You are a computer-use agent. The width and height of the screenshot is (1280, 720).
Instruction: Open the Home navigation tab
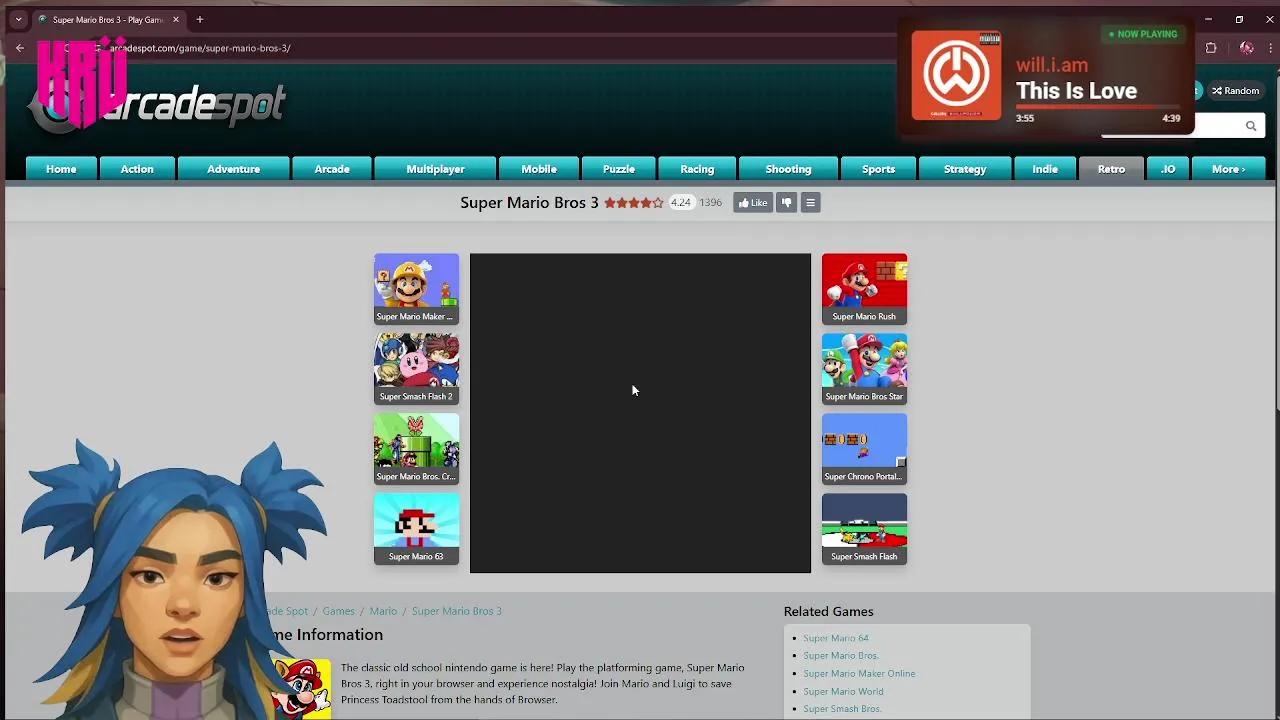[x=61, y=169]
